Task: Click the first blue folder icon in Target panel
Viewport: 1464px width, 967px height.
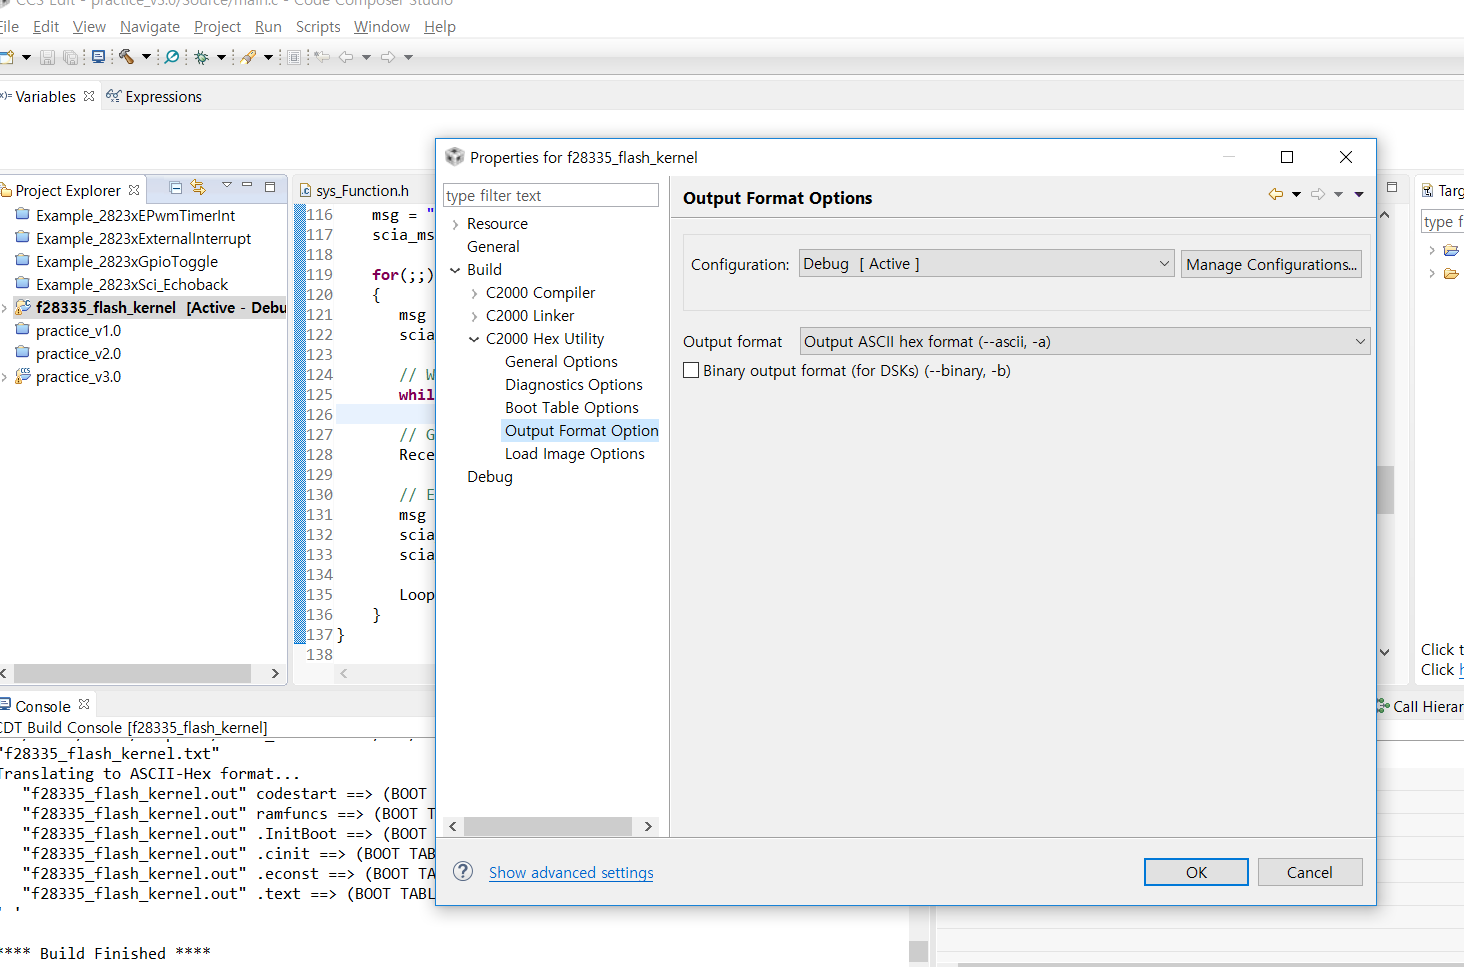Action: click(x=1451, y=250)
